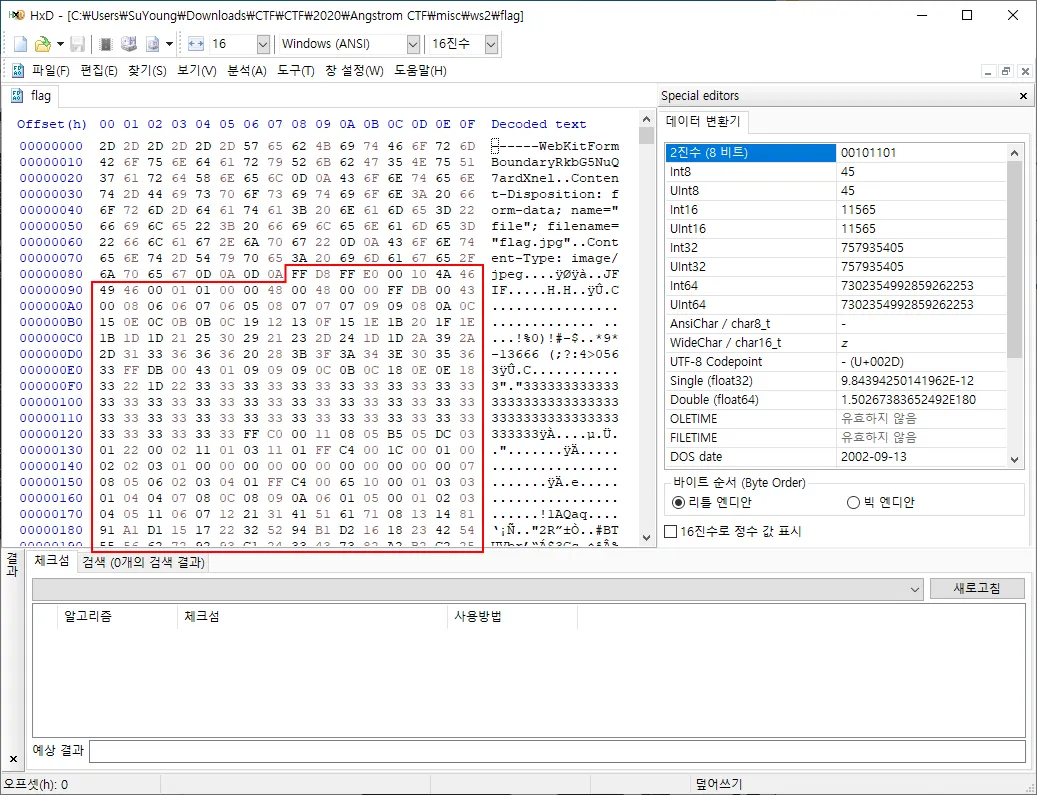Viewport: 1037px width, 795px height.
Task: Expand the arrow next to disk image icon
Action: [x=169, y=44]
